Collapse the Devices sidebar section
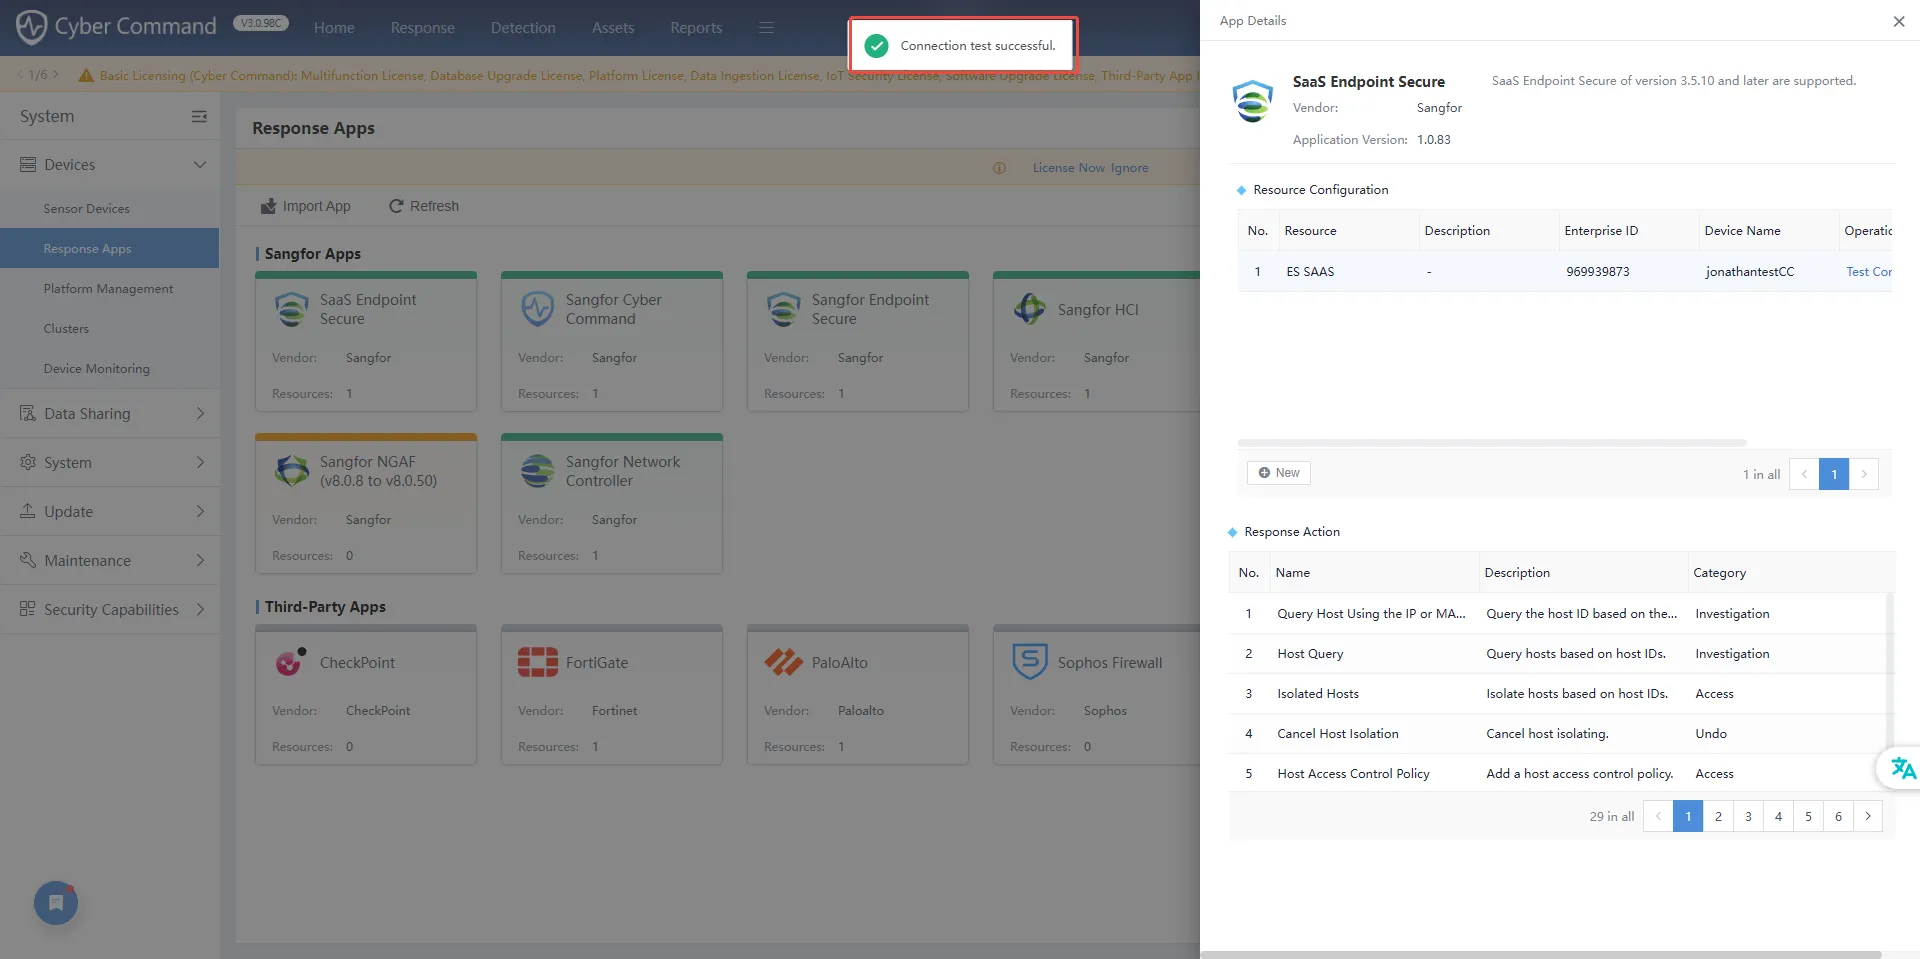The height and width of the screenshot is (959, 1920). coord(199,165)
